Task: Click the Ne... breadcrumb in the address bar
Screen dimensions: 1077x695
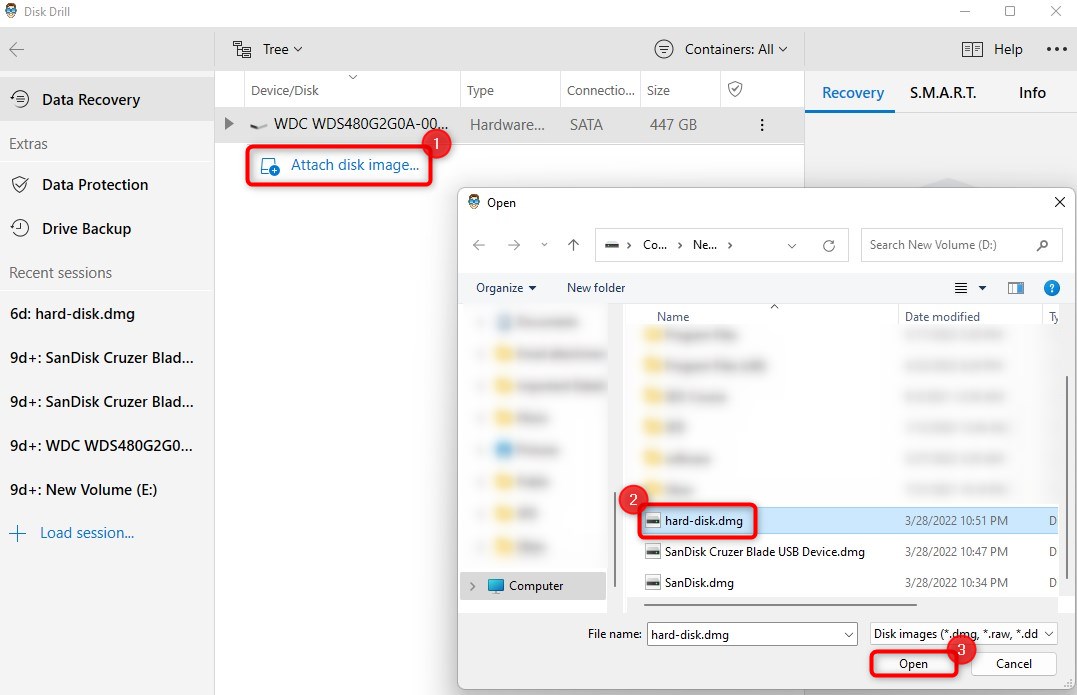Action: click(704, 244)
